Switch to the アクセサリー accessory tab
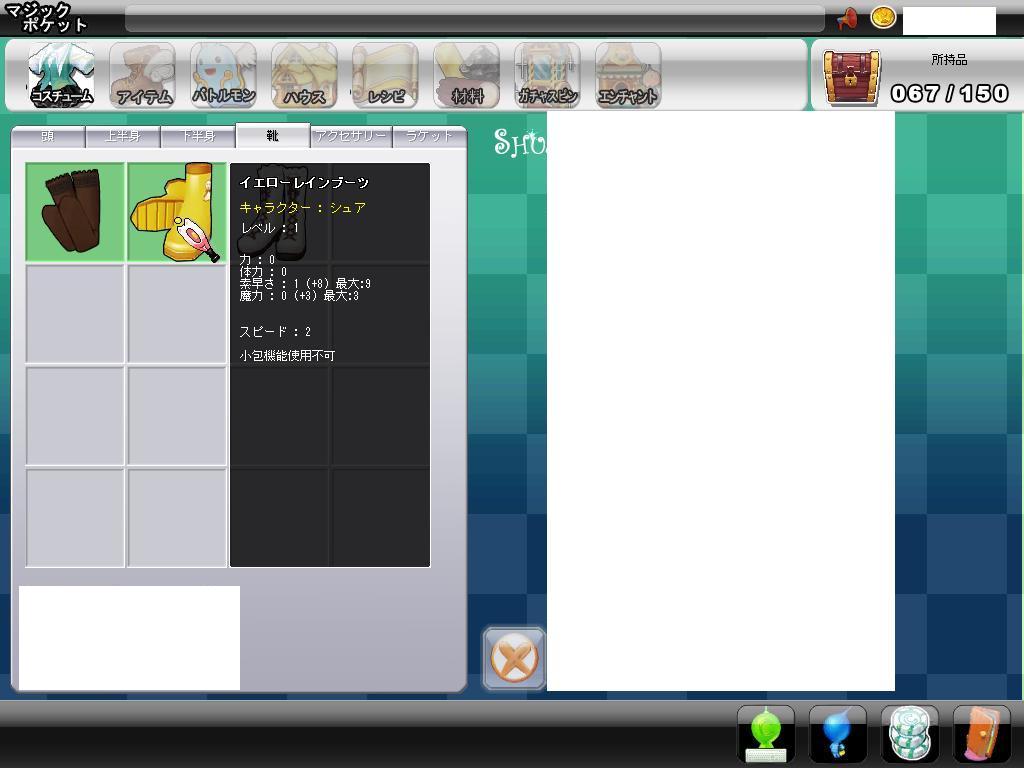Screen dimensions: 1024x768 350,136
